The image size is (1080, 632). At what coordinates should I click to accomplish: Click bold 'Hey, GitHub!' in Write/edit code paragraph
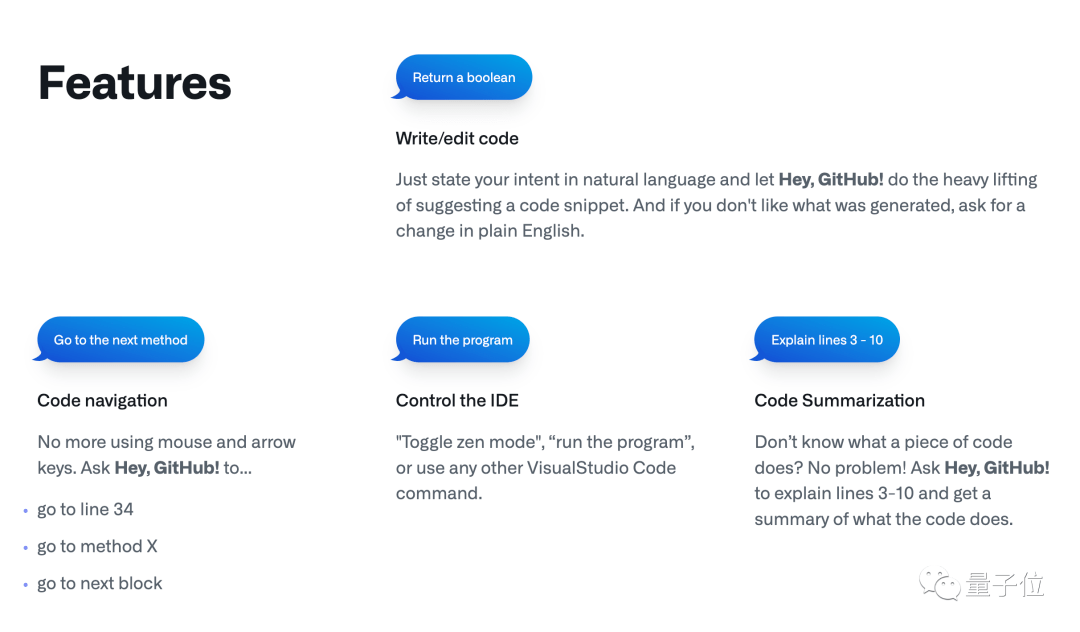point(831,180)
